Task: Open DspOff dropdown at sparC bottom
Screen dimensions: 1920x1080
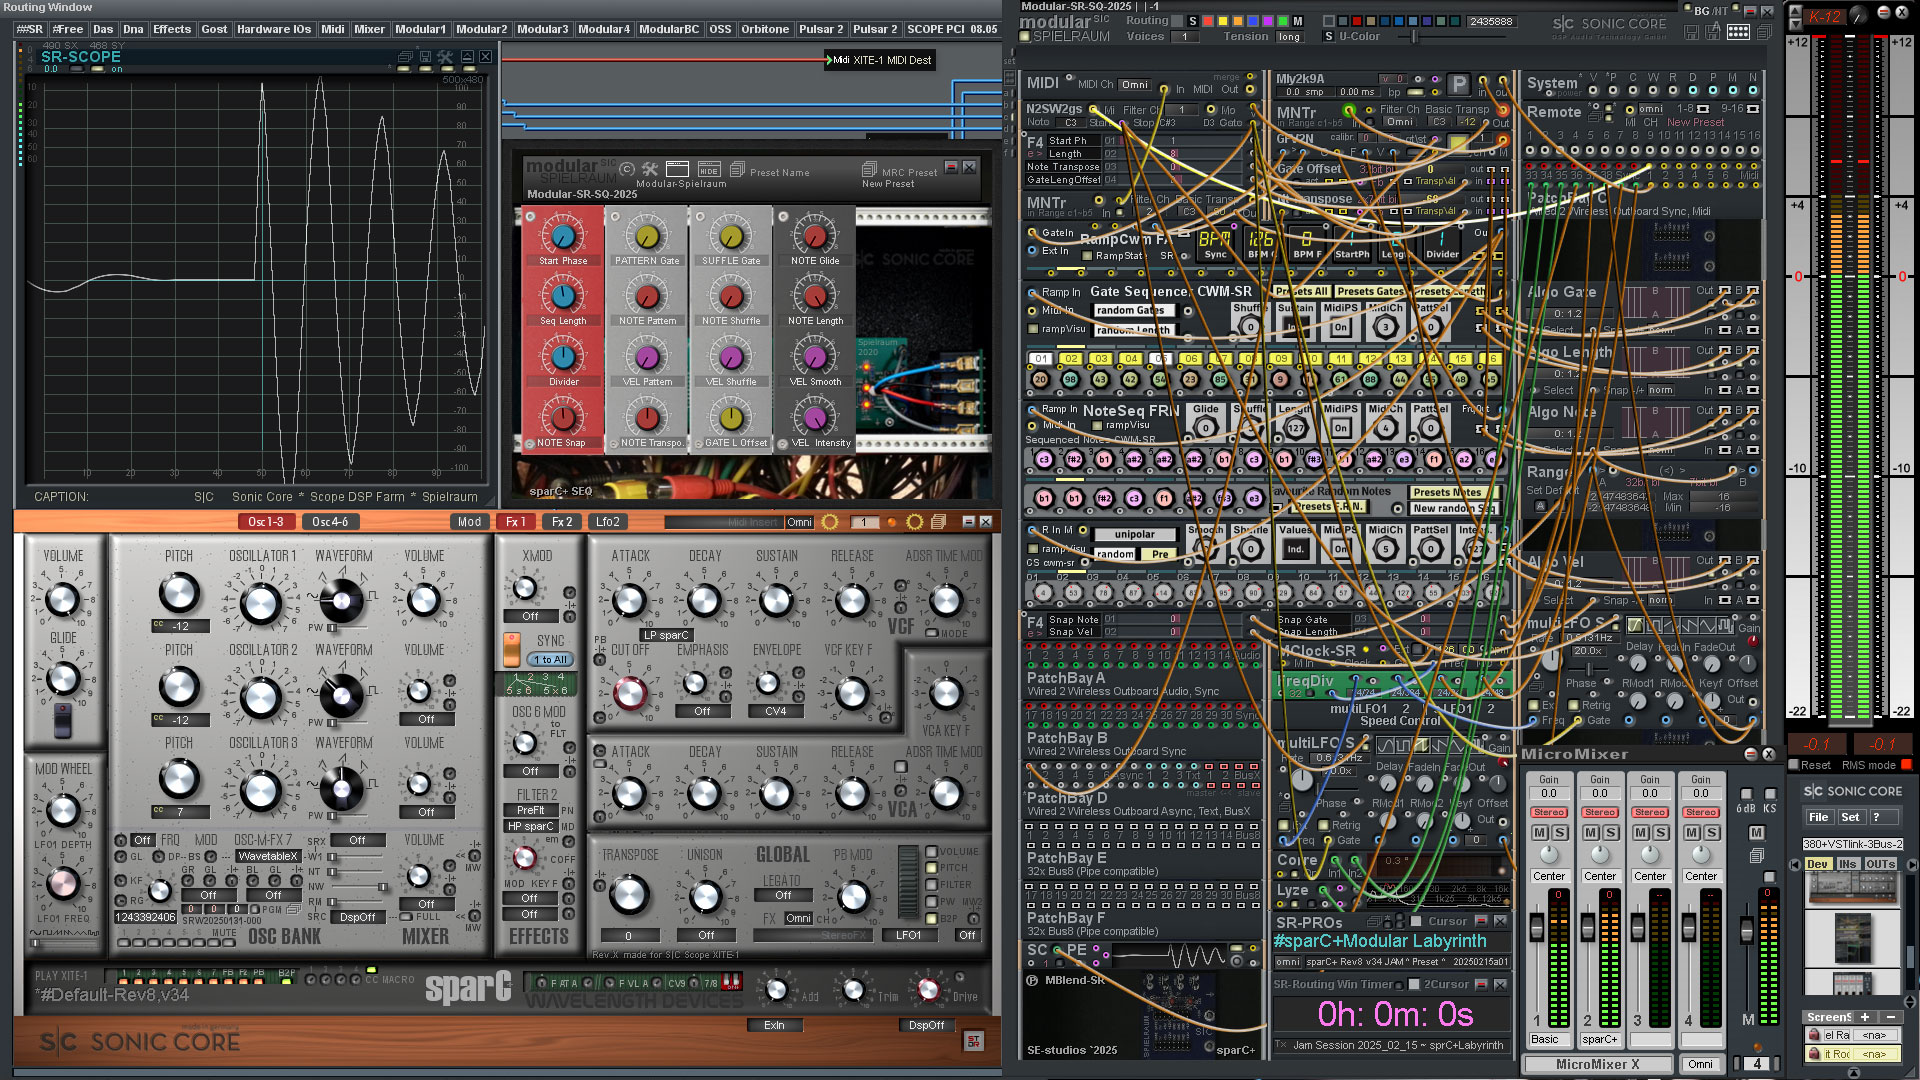Action: tap(927, 1025)
